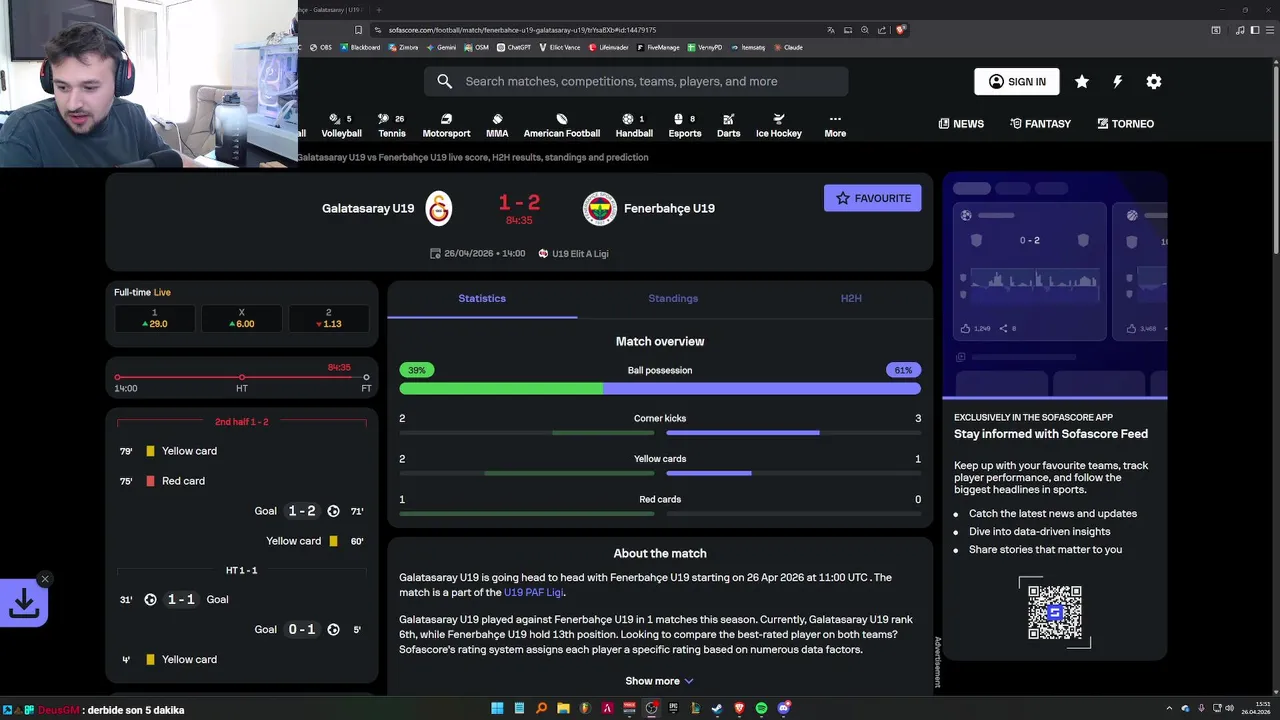This screenshot has width=1280, height=720.
Task: Open Galatasaray U19 team name
Action: click(368, 208)
